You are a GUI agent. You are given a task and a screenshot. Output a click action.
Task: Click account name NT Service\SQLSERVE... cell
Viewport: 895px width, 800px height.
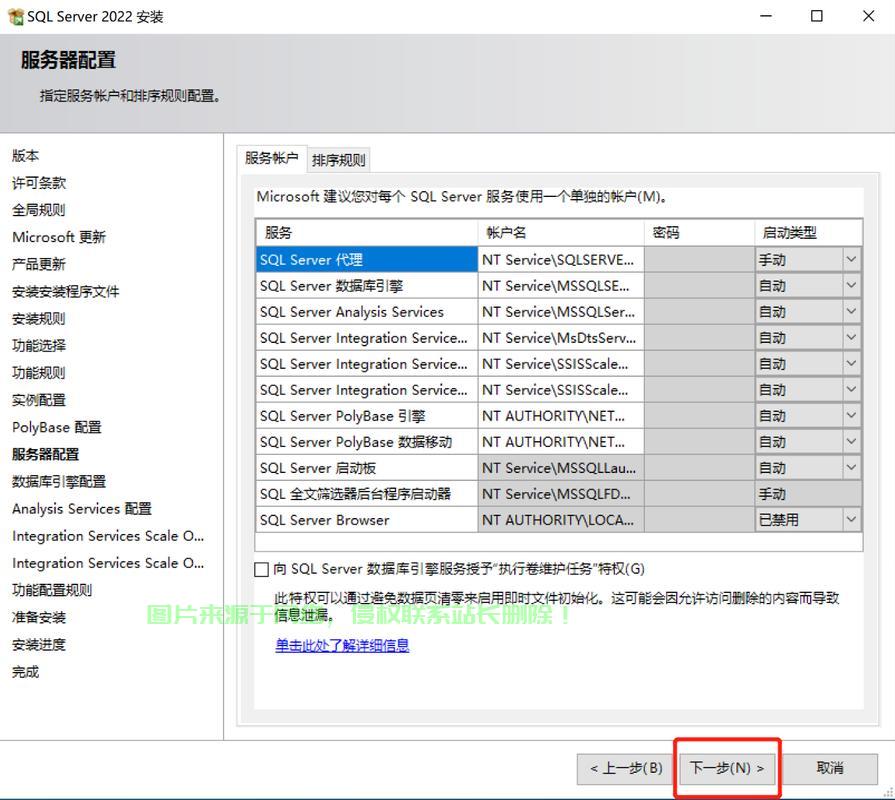[561, 260]
